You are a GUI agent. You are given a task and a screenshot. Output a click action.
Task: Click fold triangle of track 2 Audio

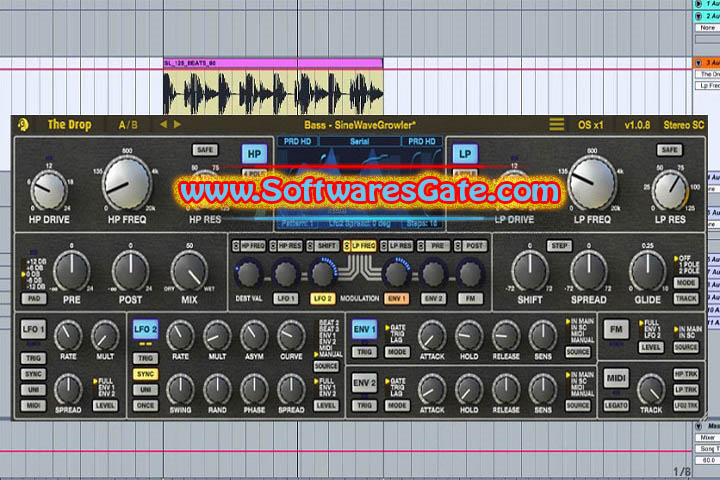[698, 16]
